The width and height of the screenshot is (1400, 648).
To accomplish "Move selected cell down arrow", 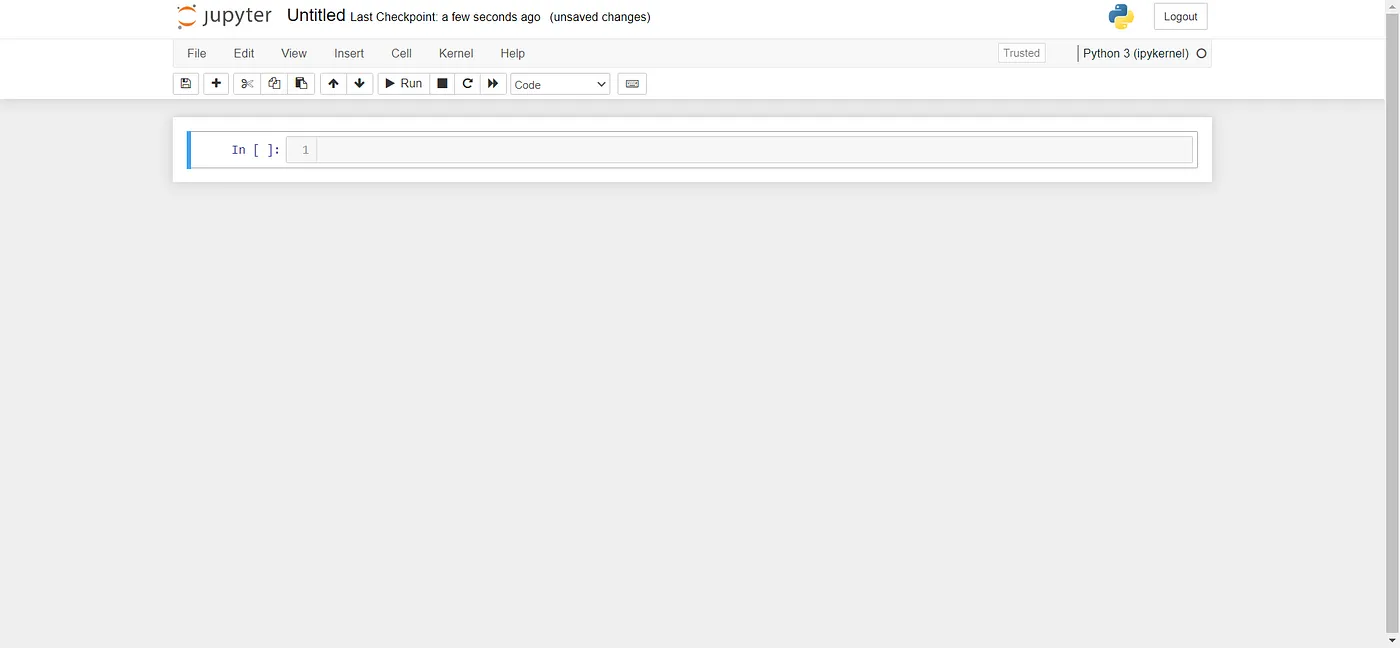I will tap(360, 84).
